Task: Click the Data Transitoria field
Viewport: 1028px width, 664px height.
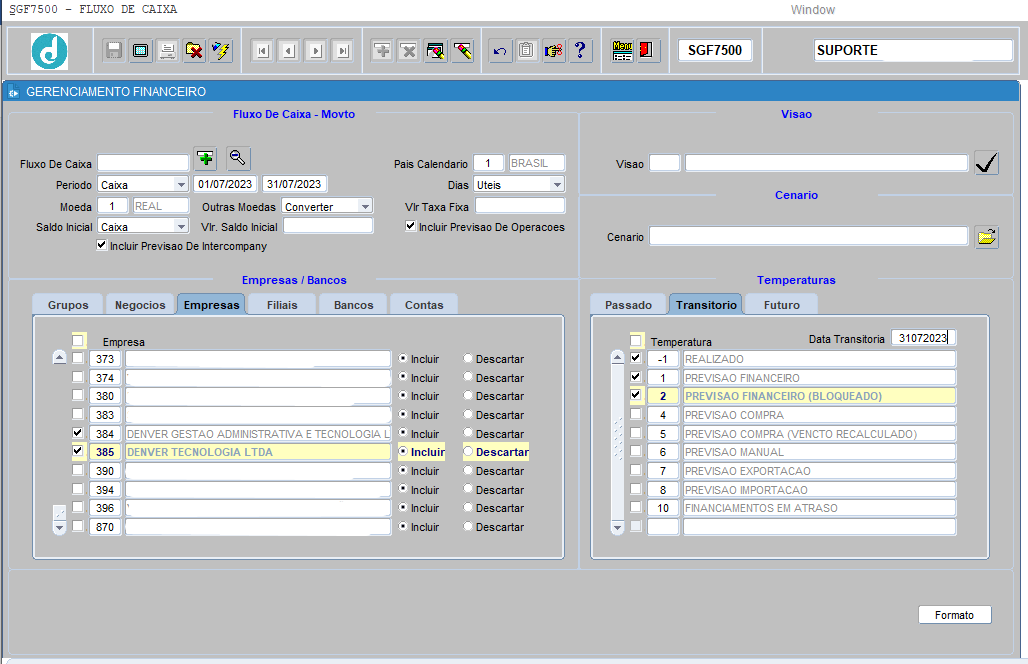Action: (923, 338)
